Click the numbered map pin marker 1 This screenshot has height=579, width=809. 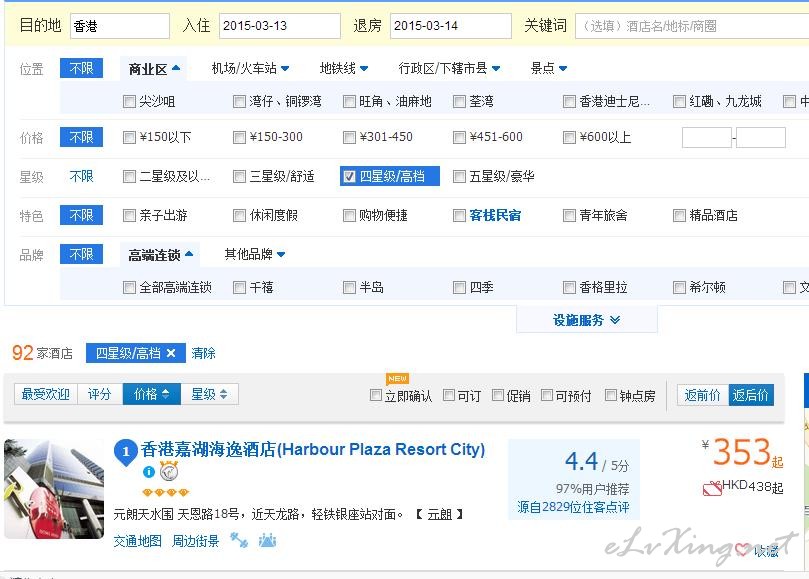125,452
